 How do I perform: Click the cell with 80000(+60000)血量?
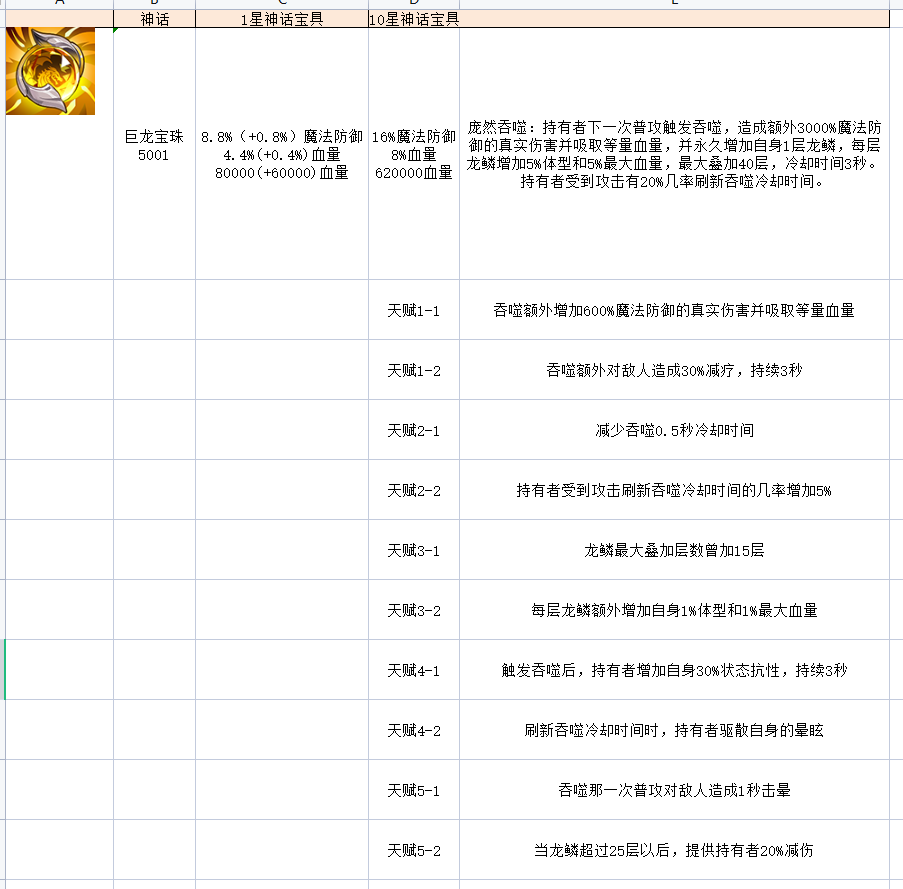click(x=282, y=154)
